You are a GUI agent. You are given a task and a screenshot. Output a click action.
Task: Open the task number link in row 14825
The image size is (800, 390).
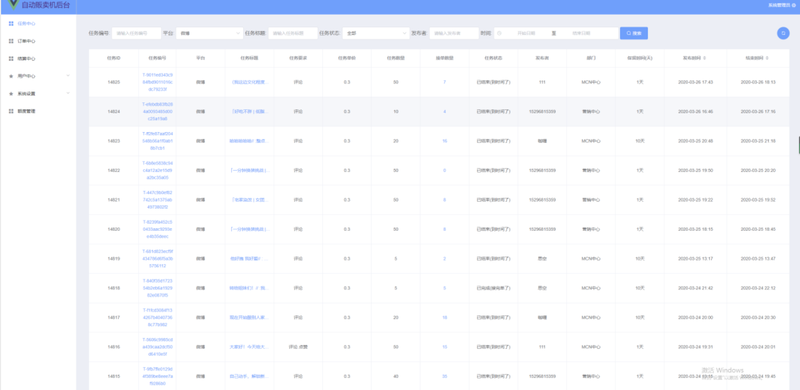tap(158, 82)
